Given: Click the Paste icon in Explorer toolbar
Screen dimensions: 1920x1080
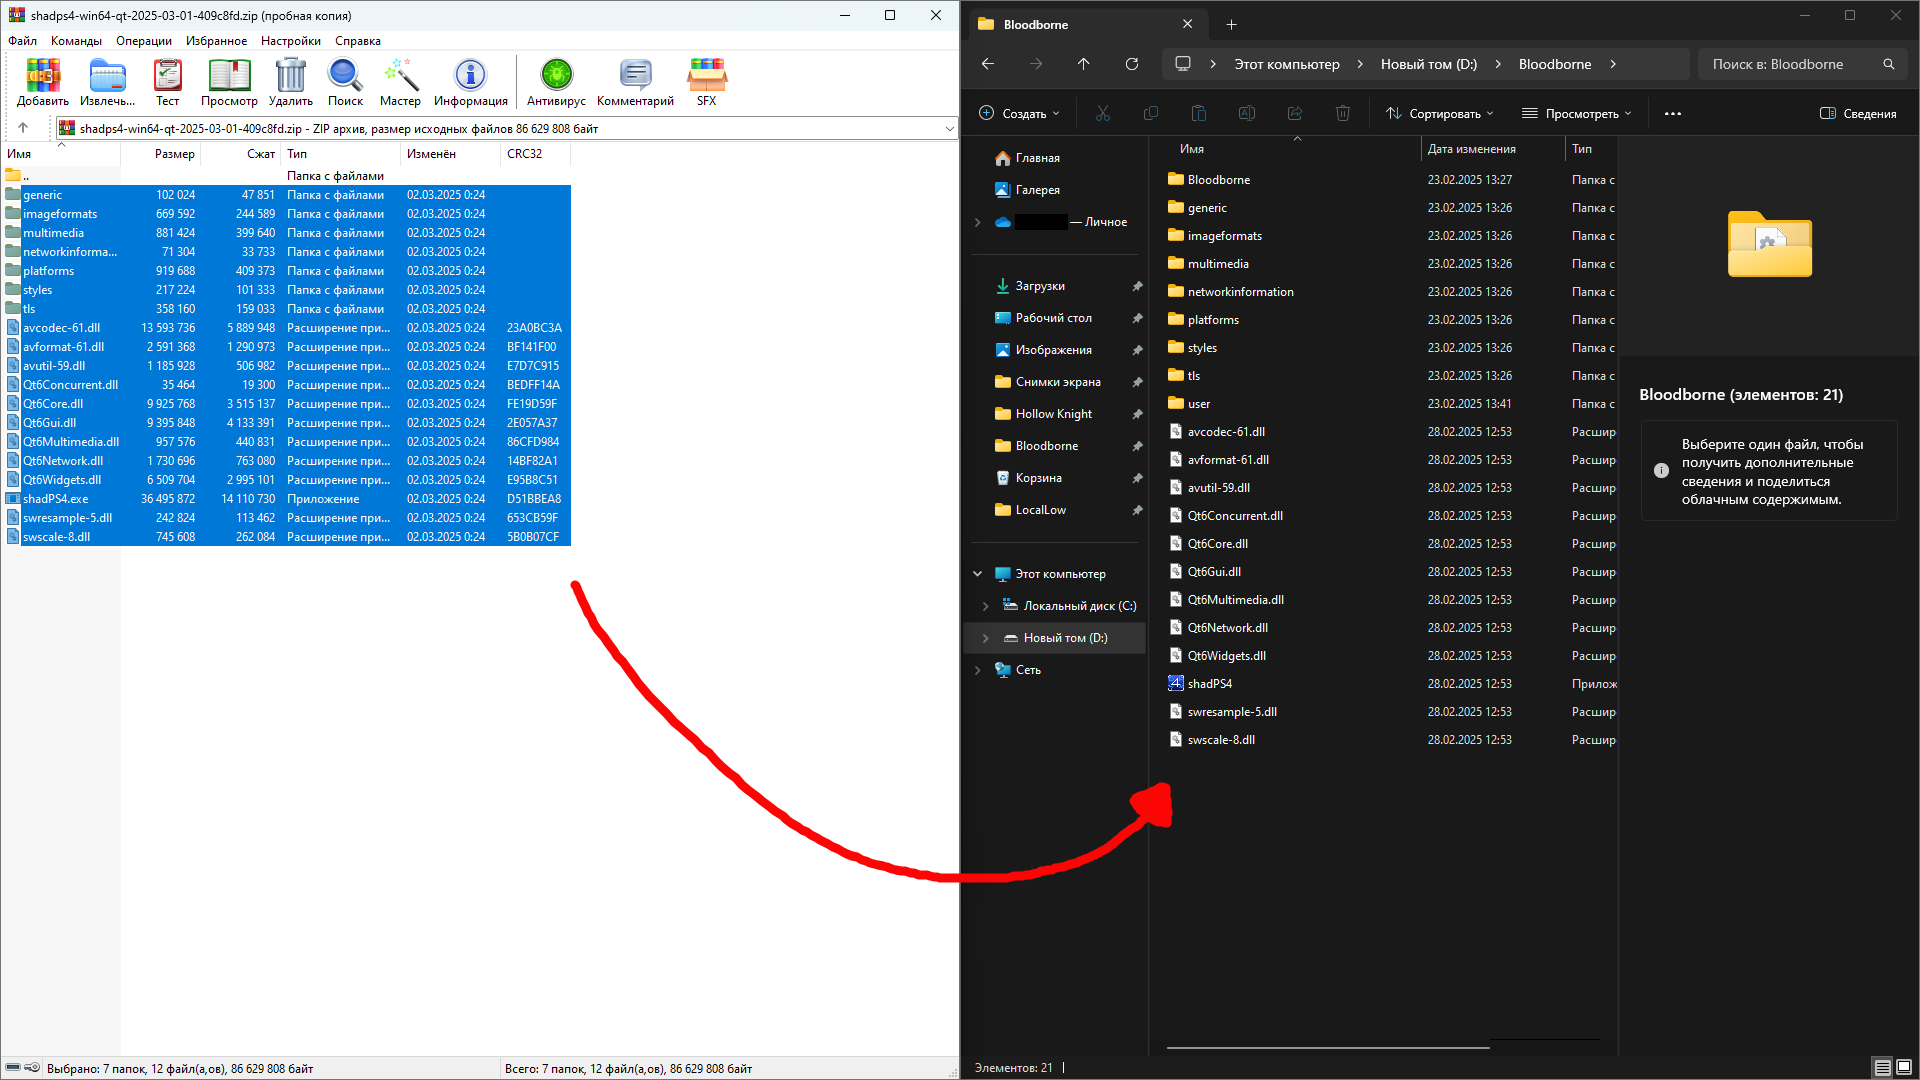Looking at the screenshot, I should click(x=1199, y=114).
